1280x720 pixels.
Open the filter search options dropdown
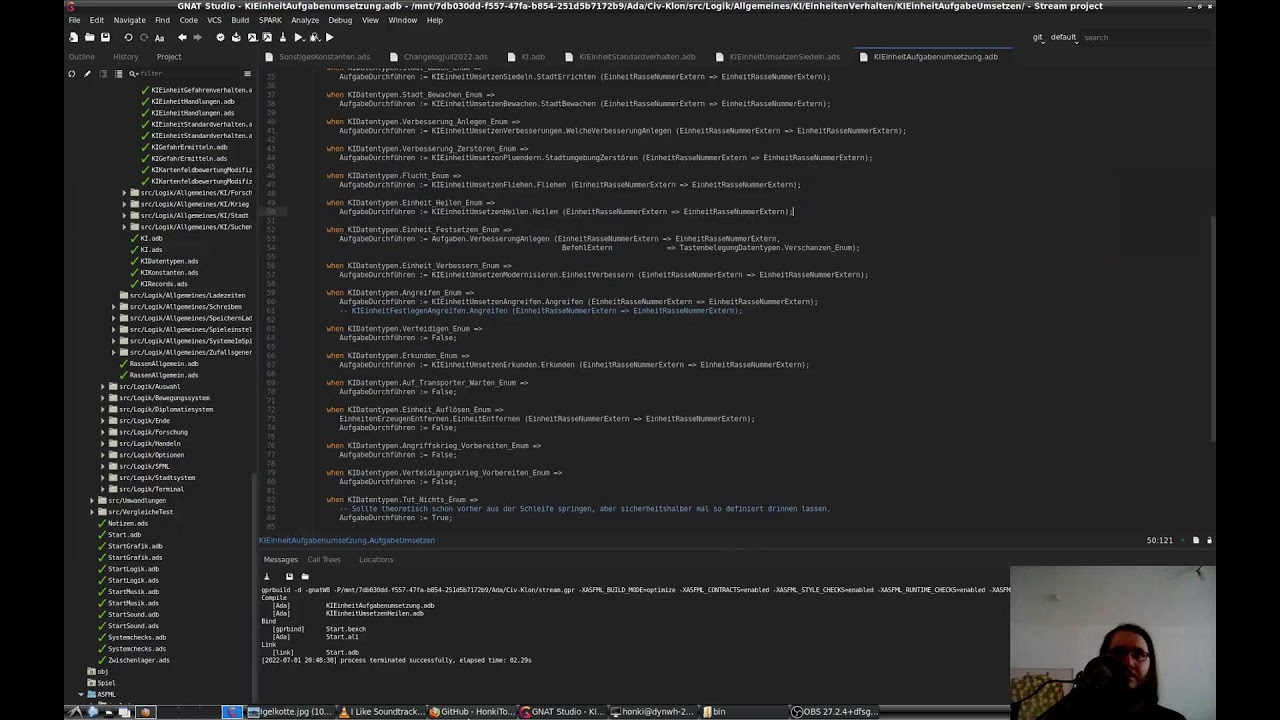click(134, 73)
